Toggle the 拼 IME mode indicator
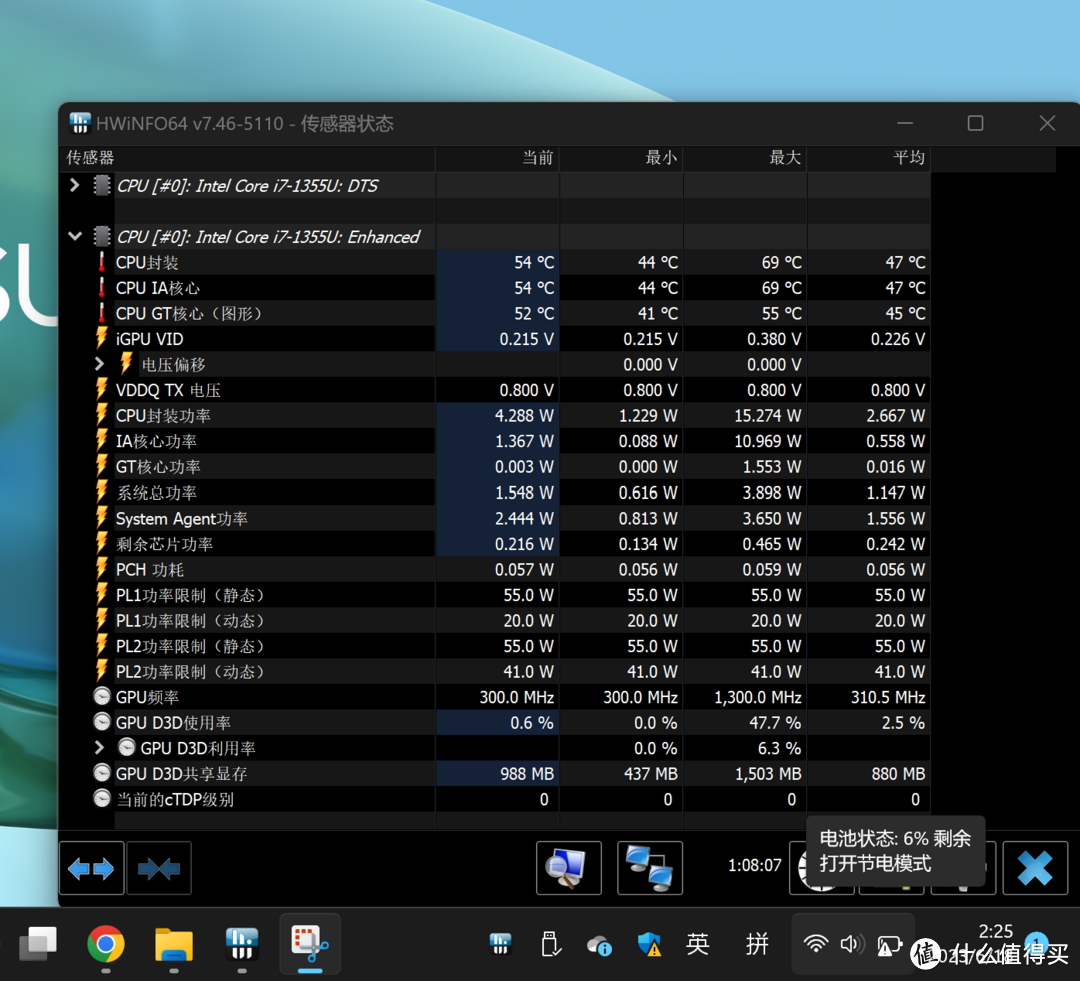 tap(757, 944)
